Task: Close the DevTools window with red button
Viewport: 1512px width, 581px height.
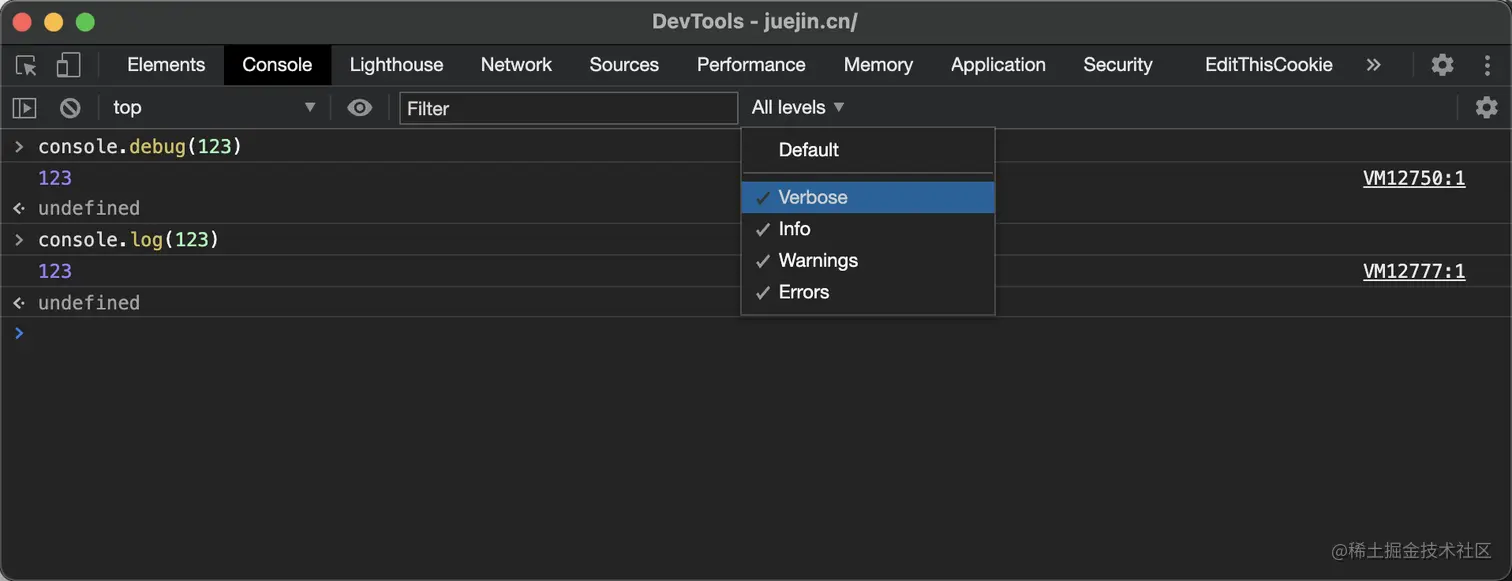Action: (23, 22)
